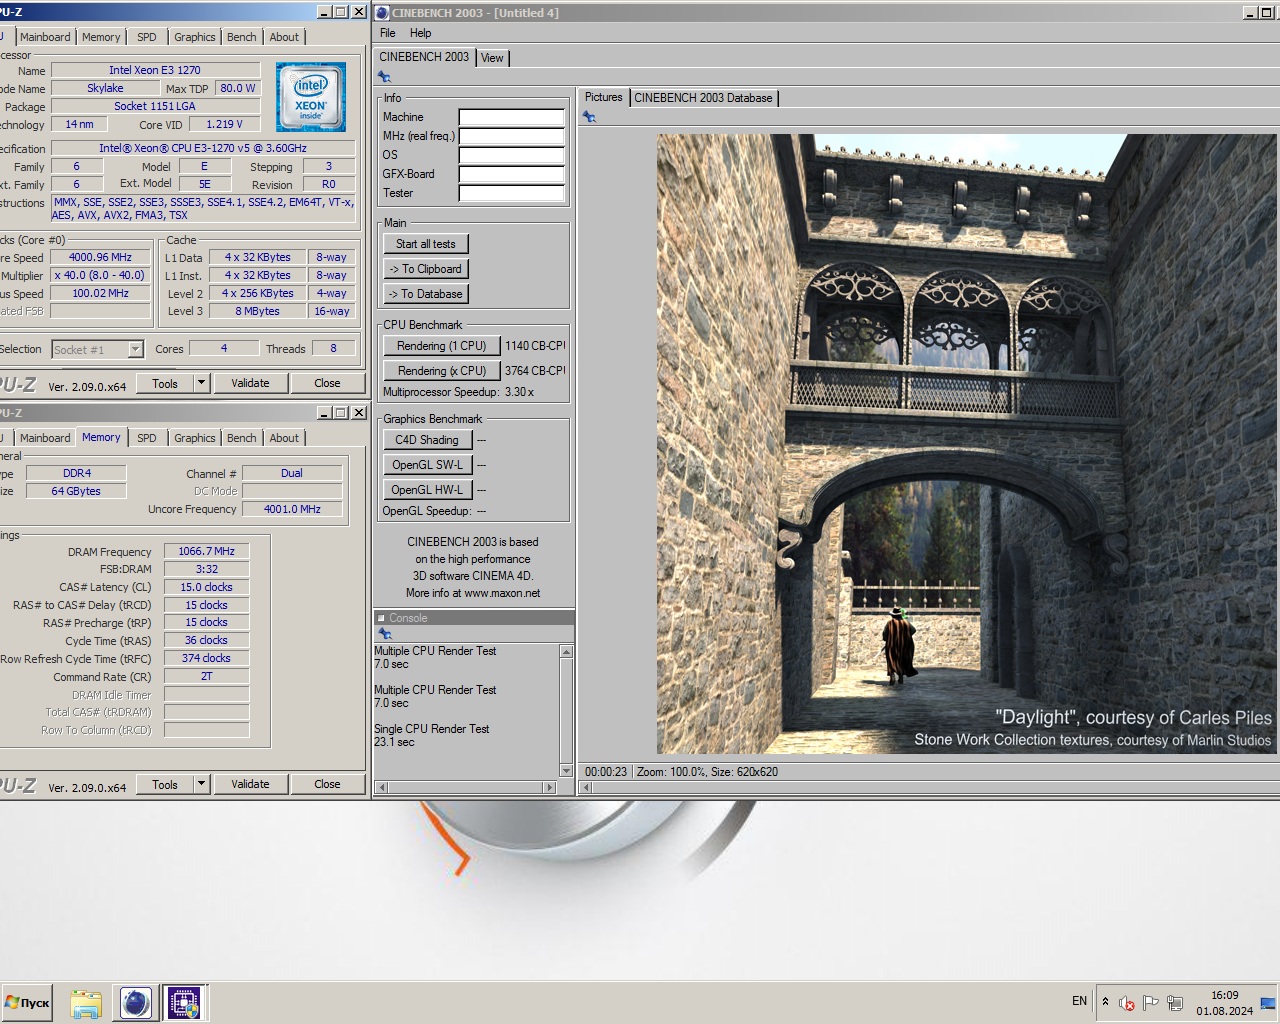Switch to the View tab in CINEBENCH

coord(492,58)
